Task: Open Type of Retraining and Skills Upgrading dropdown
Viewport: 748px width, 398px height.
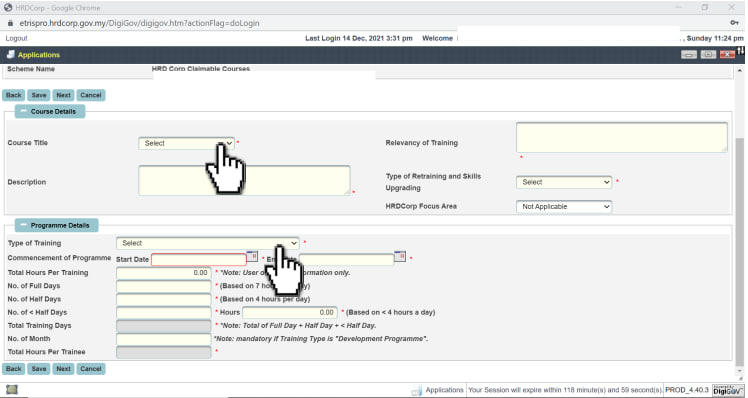Action: [x=564, y=182]
